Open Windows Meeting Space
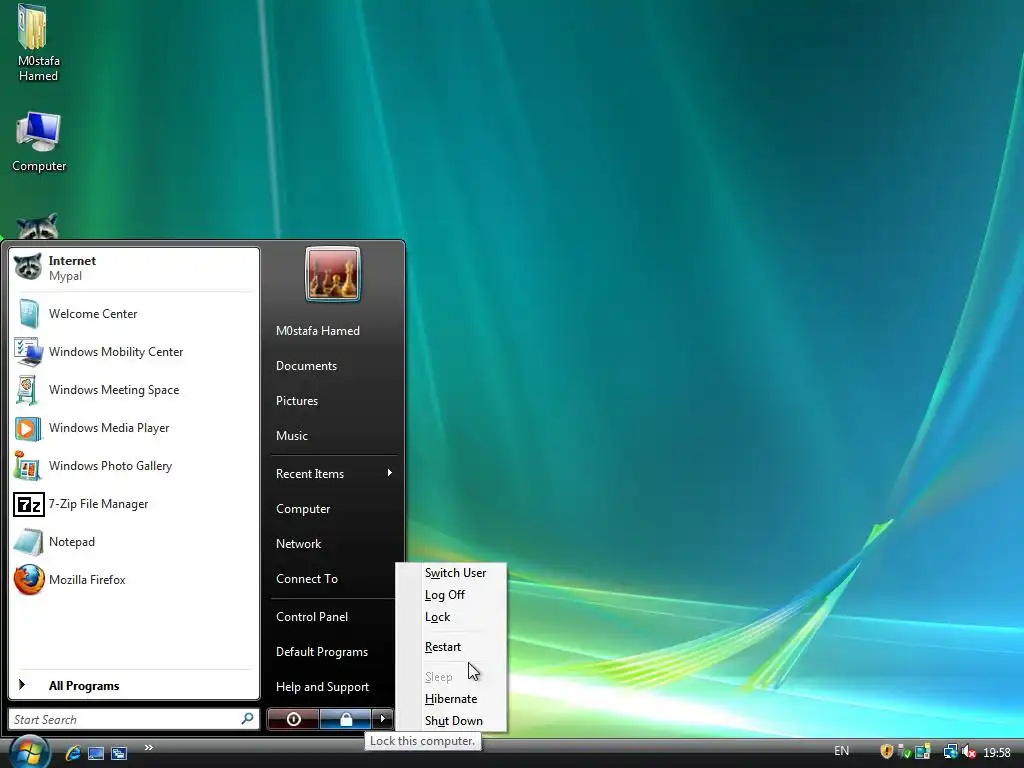 coord(134,389)
